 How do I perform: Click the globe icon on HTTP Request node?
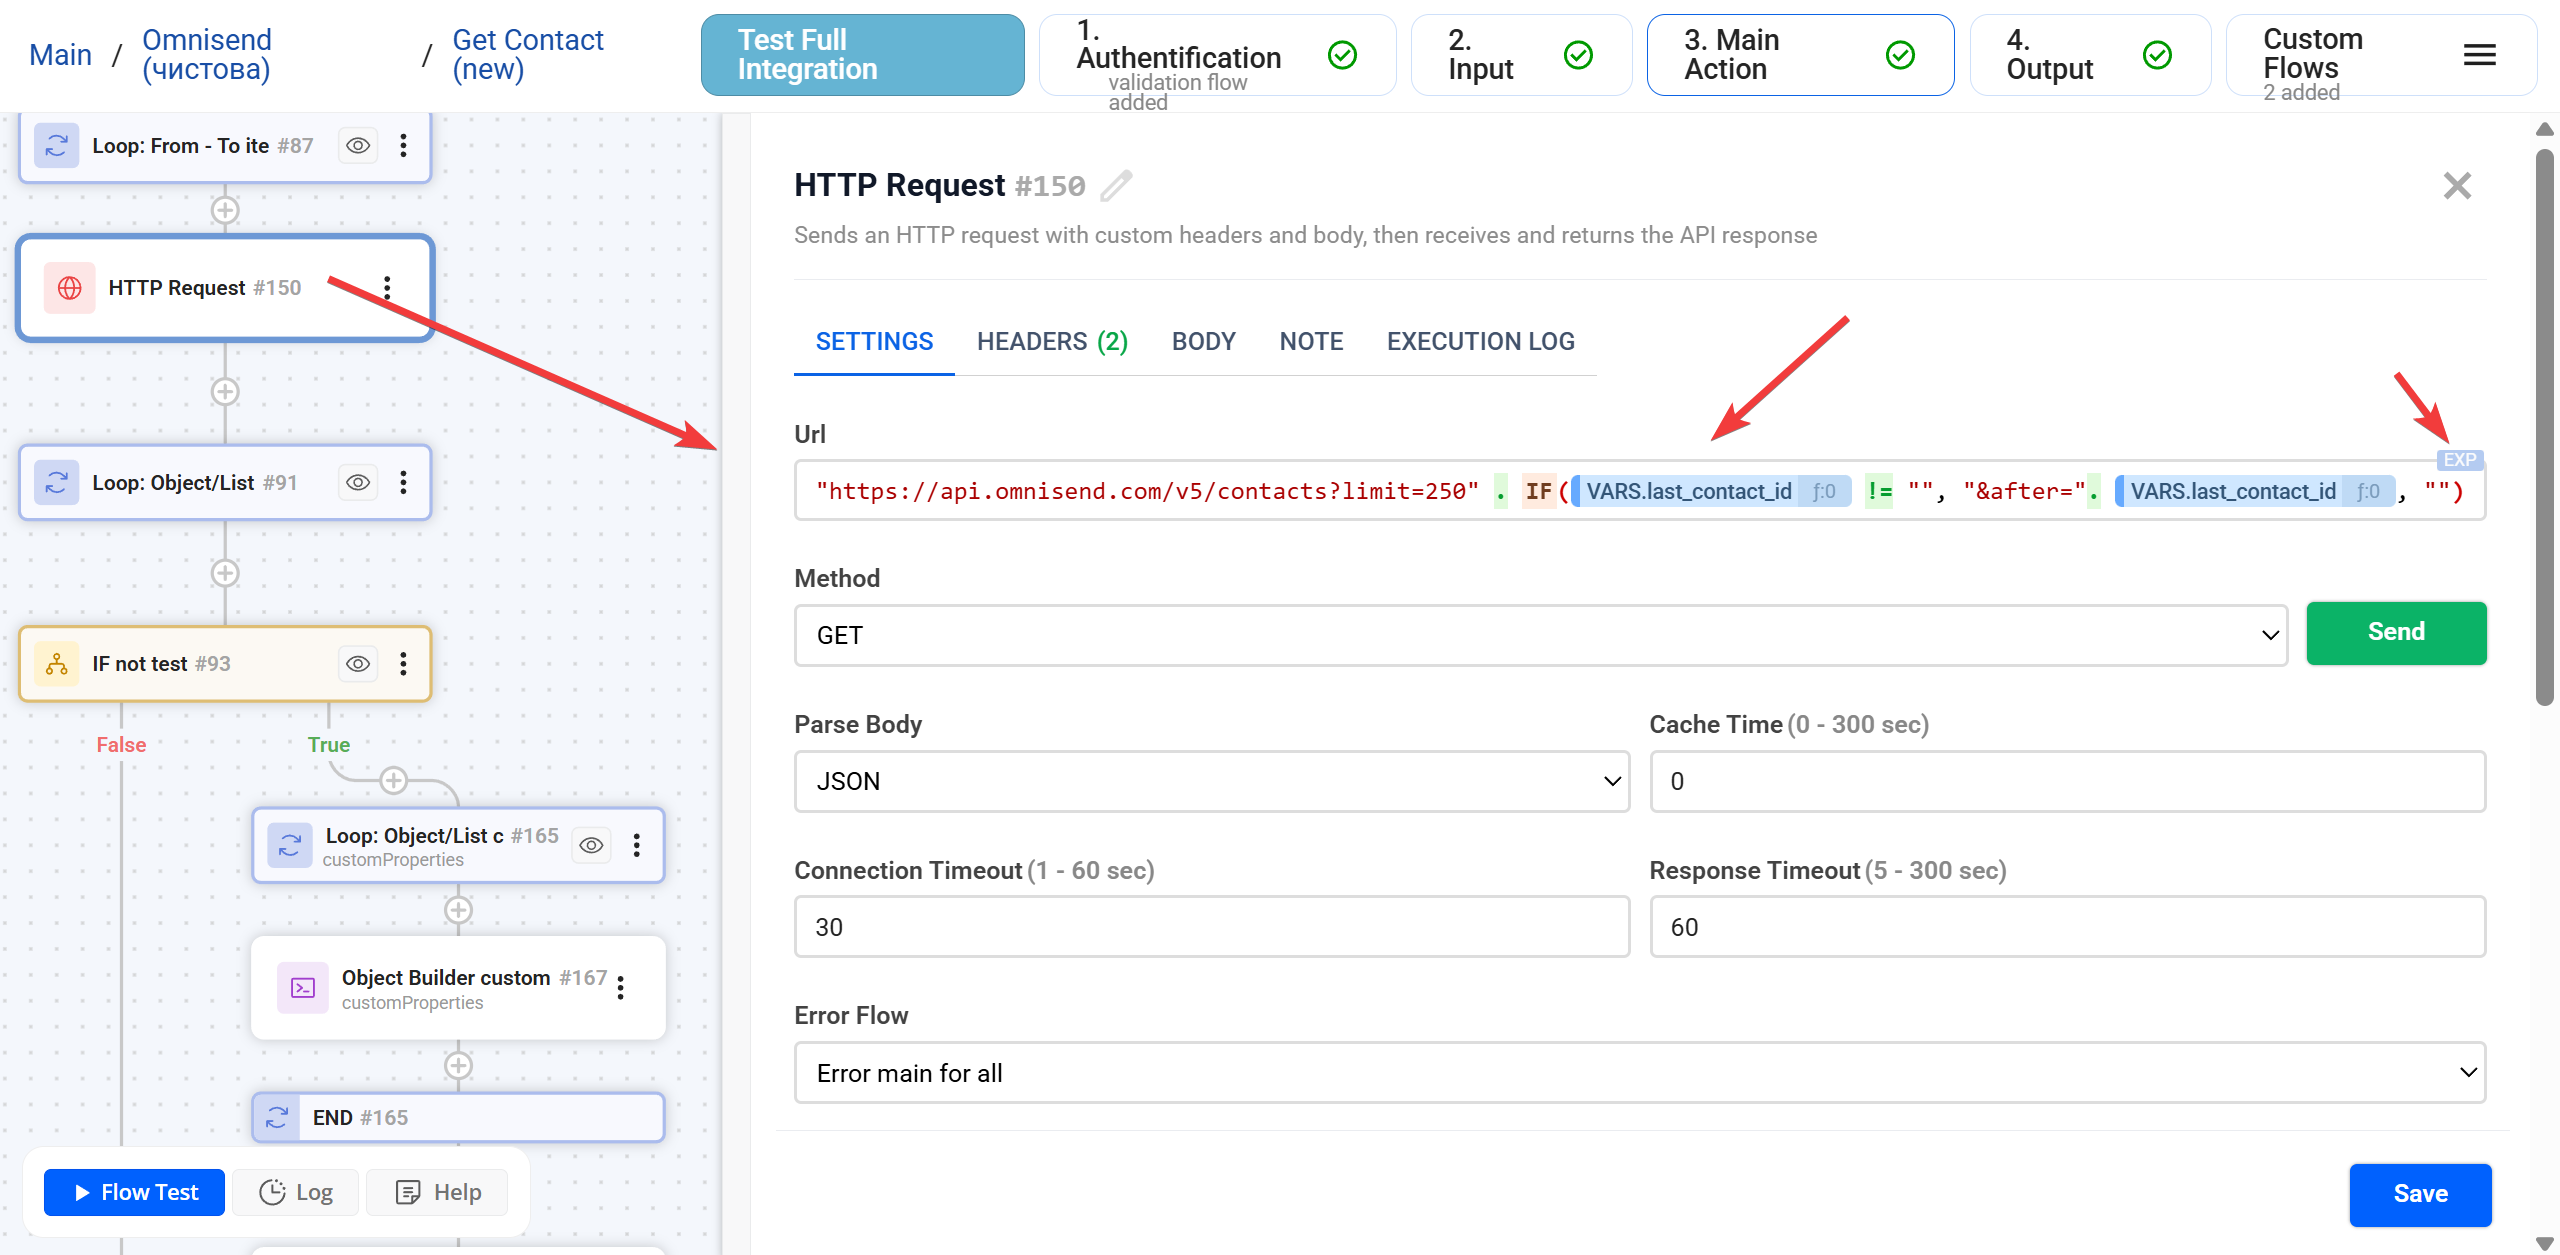(70, 288)
